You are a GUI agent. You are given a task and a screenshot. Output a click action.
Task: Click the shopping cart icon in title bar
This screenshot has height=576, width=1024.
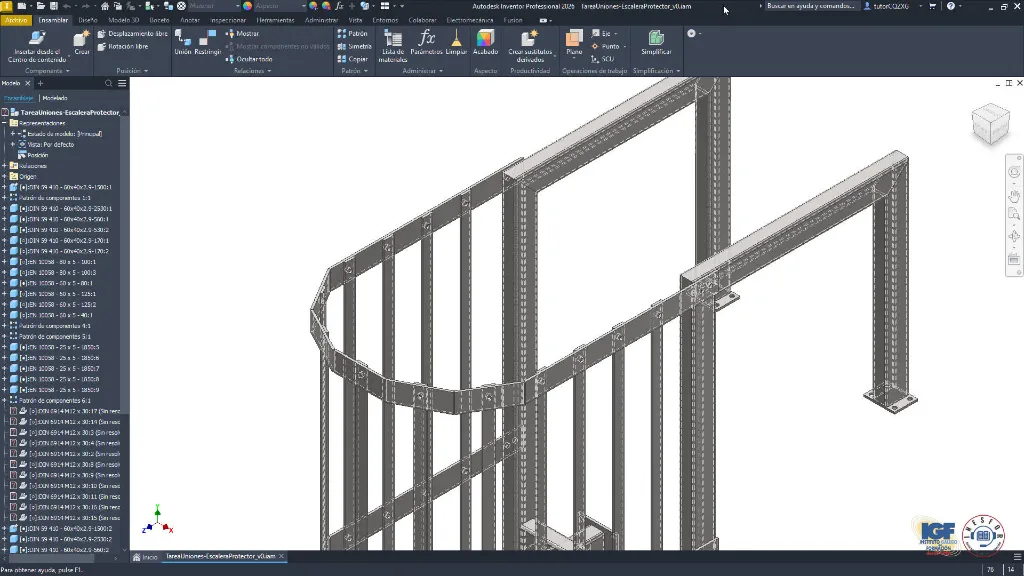[x=932, y=6]
